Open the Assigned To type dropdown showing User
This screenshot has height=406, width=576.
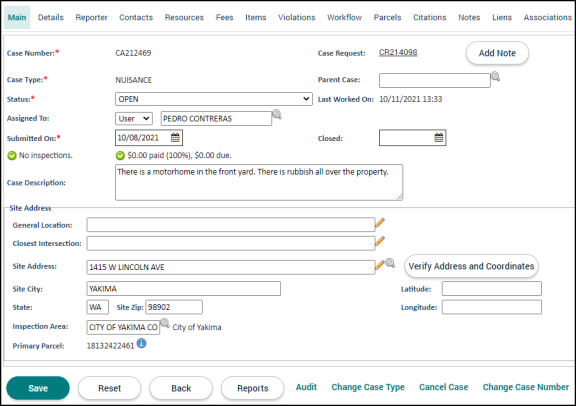[134, 119]
